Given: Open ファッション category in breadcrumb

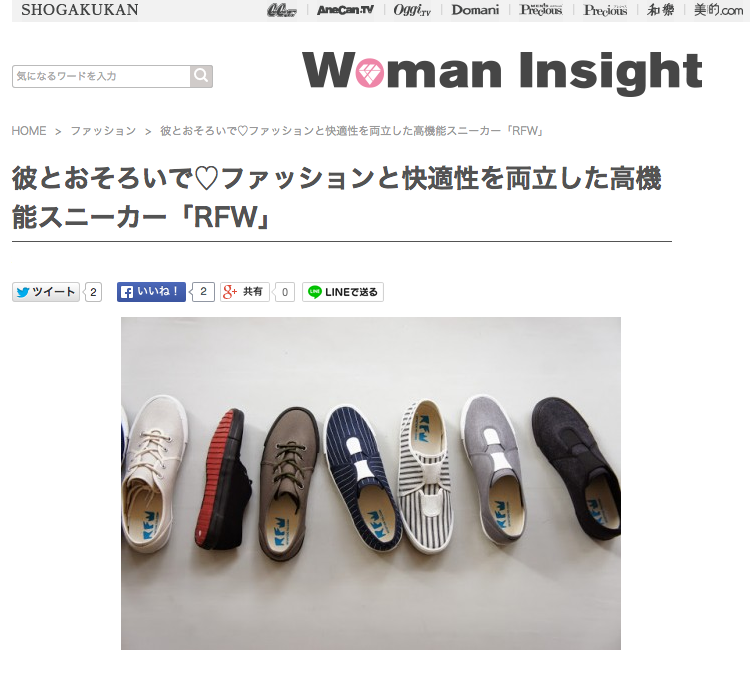Looking at the screenshot, I should click(103, 131).
